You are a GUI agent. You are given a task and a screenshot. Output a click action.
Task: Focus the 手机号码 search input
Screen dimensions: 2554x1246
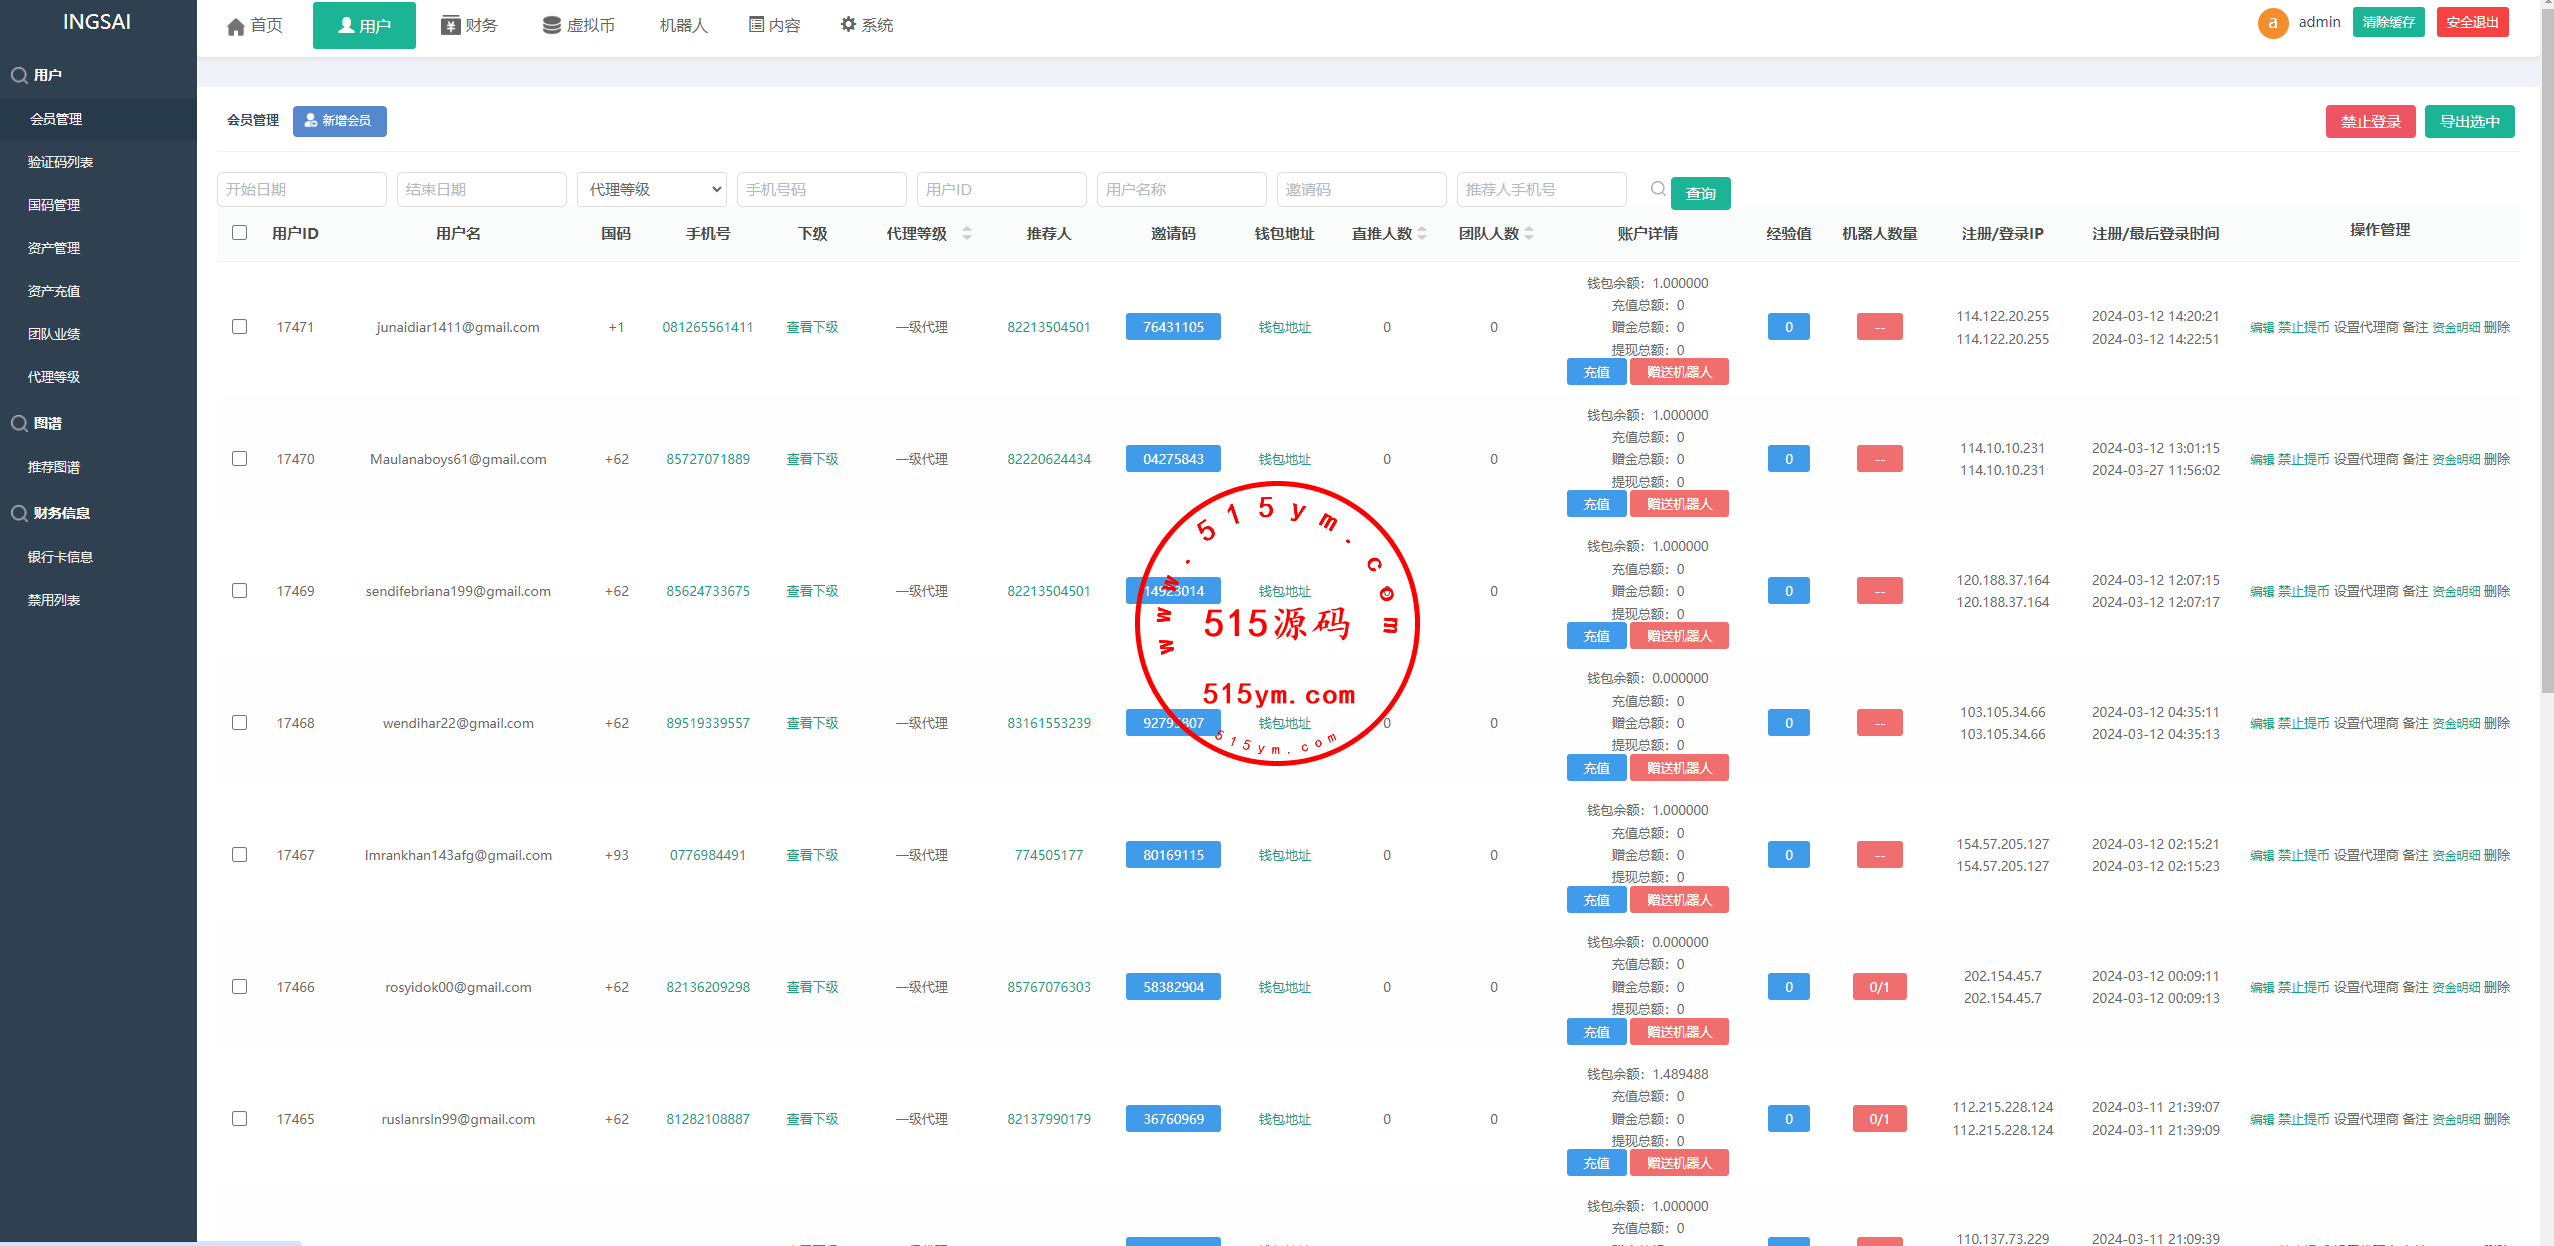pos(820,189)
